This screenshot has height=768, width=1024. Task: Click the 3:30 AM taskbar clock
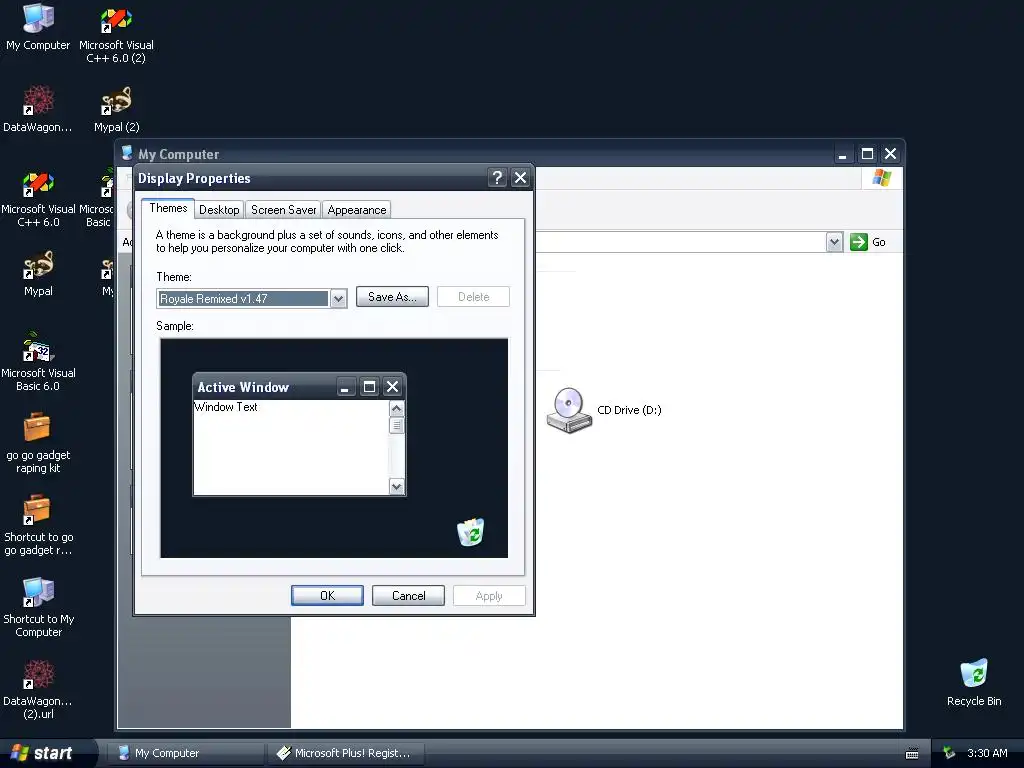click(987, 753)
